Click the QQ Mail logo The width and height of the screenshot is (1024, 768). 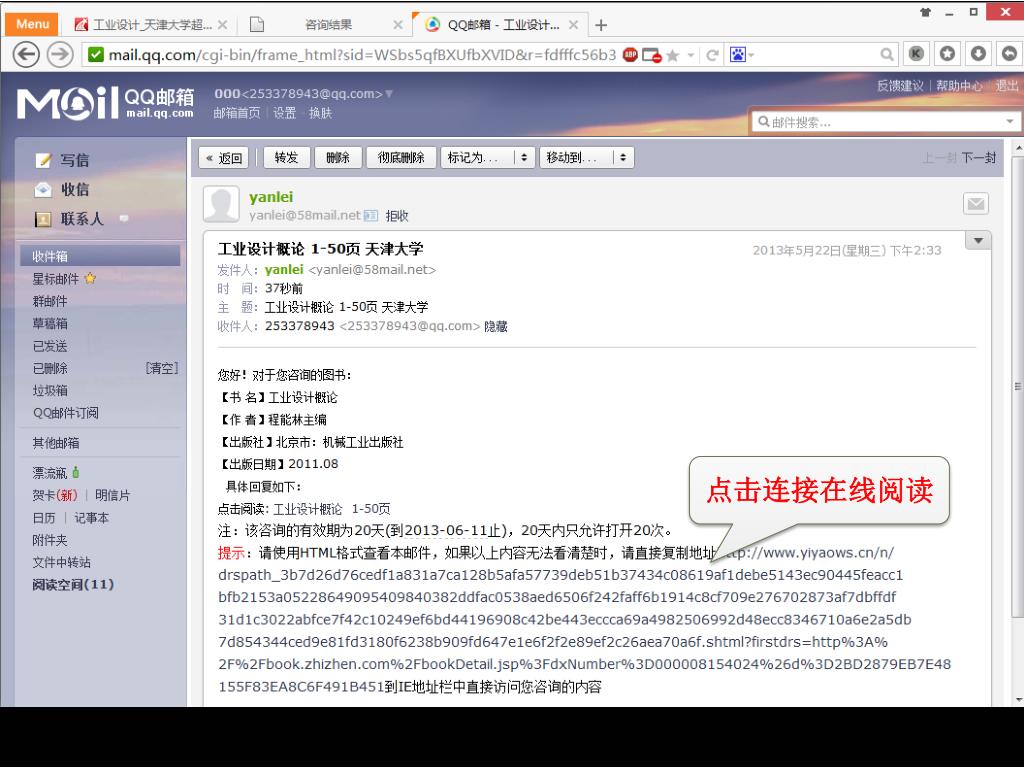tap(105, 103)
